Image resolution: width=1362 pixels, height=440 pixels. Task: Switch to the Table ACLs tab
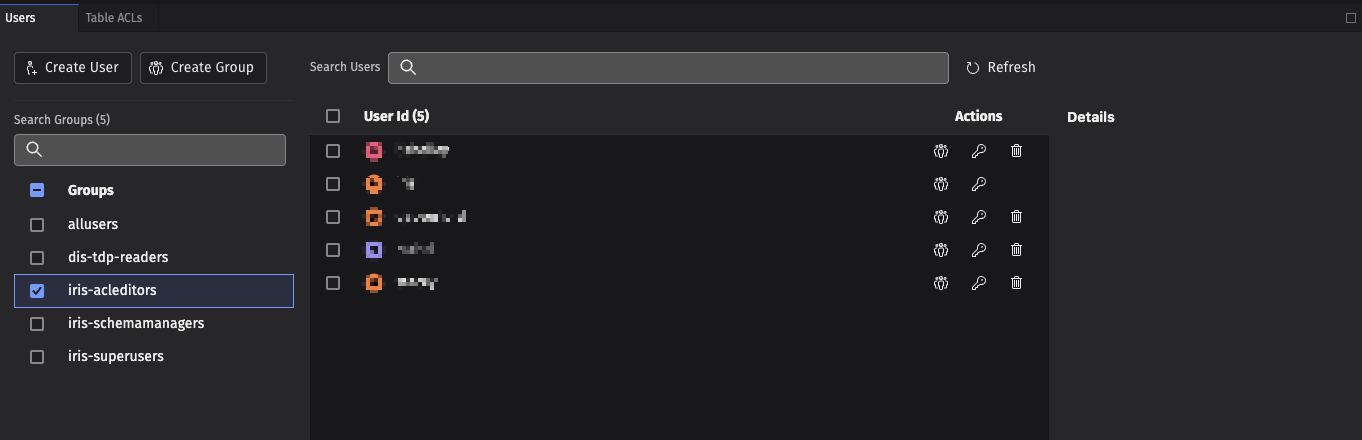(x=113, y=18)
